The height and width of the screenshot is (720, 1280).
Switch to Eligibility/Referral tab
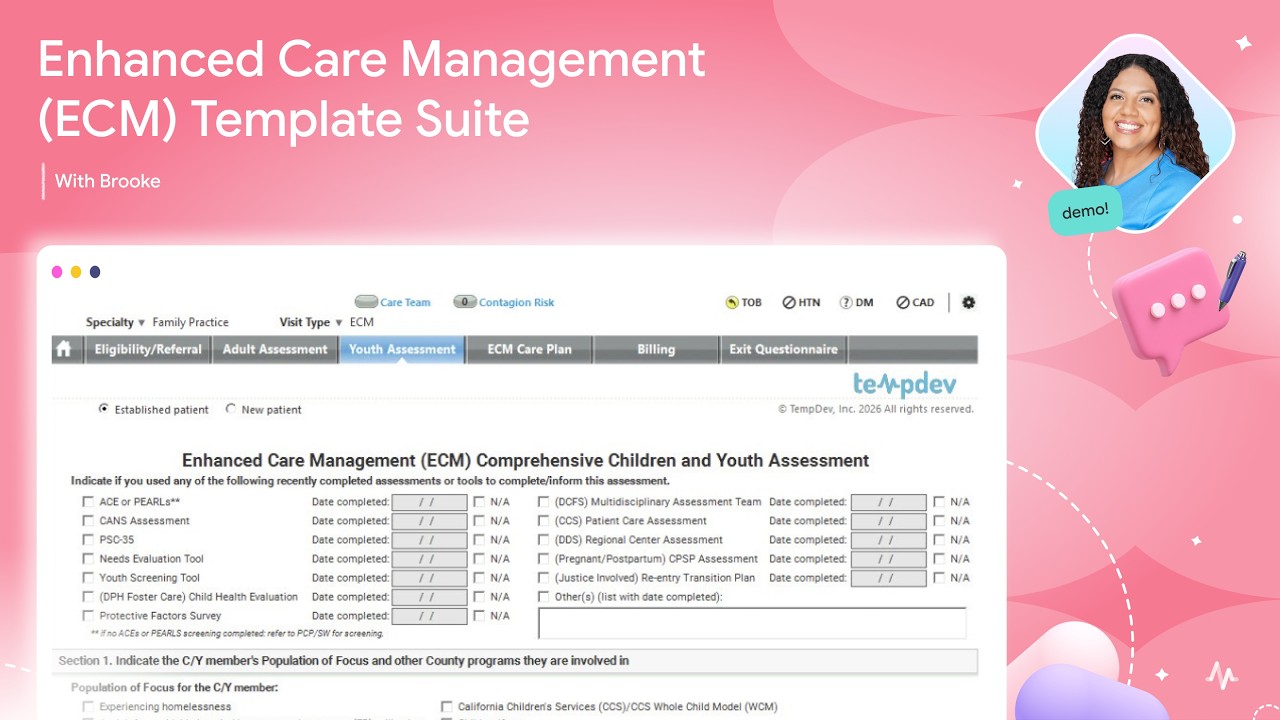pos(148,350)
